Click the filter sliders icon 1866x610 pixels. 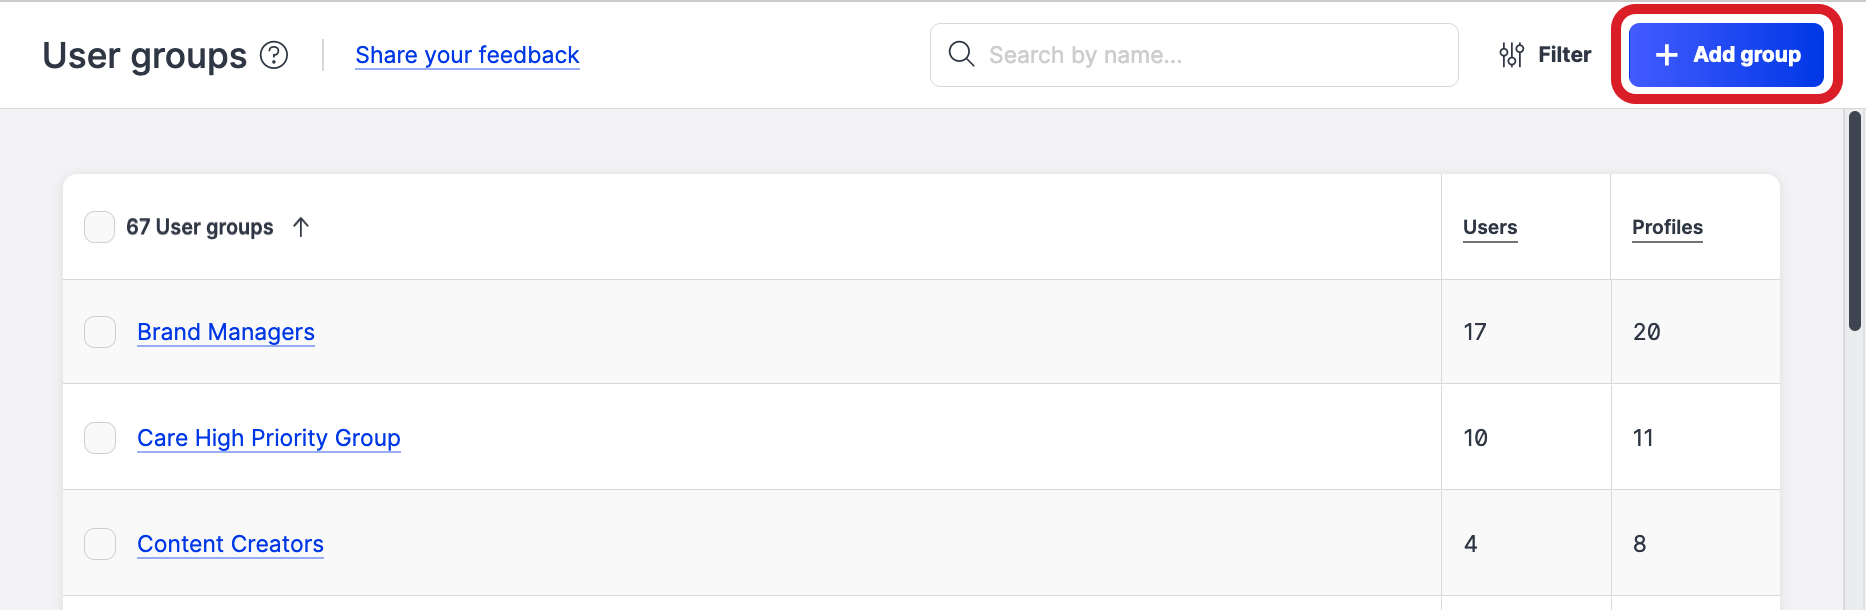[1511, 55]
